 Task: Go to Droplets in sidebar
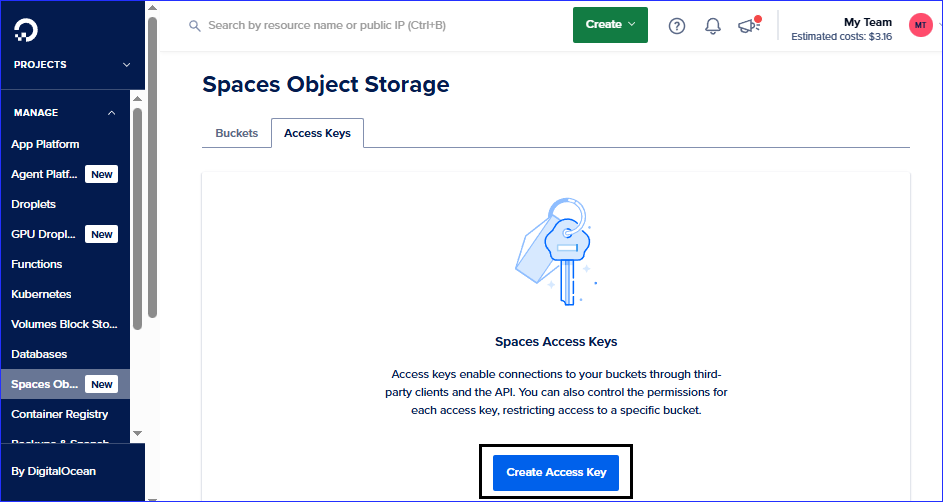pyautogui.click(x=33, y=204)
